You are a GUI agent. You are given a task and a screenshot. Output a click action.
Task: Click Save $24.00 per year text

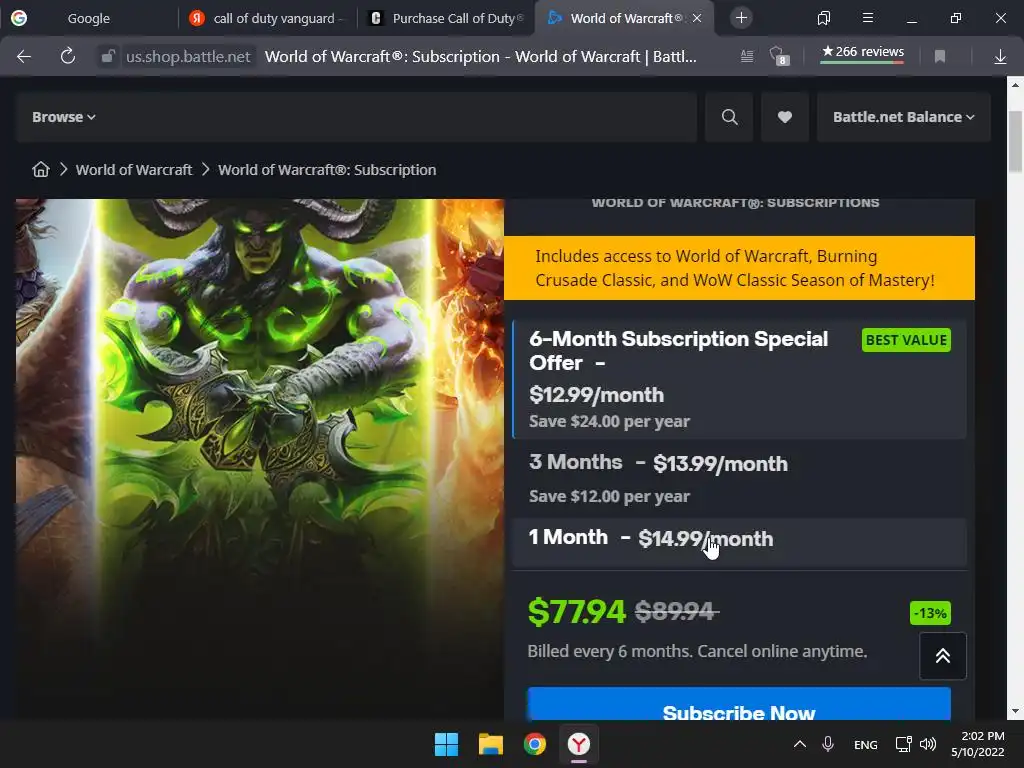click(x=609, y=421)
